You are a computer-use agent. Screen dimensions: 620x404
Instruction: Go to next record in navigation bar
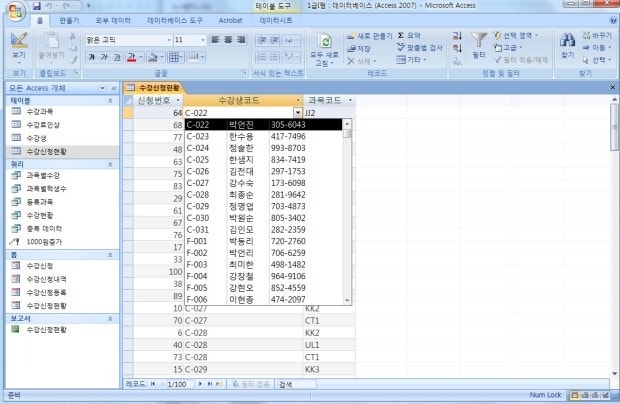coord(200,384)
